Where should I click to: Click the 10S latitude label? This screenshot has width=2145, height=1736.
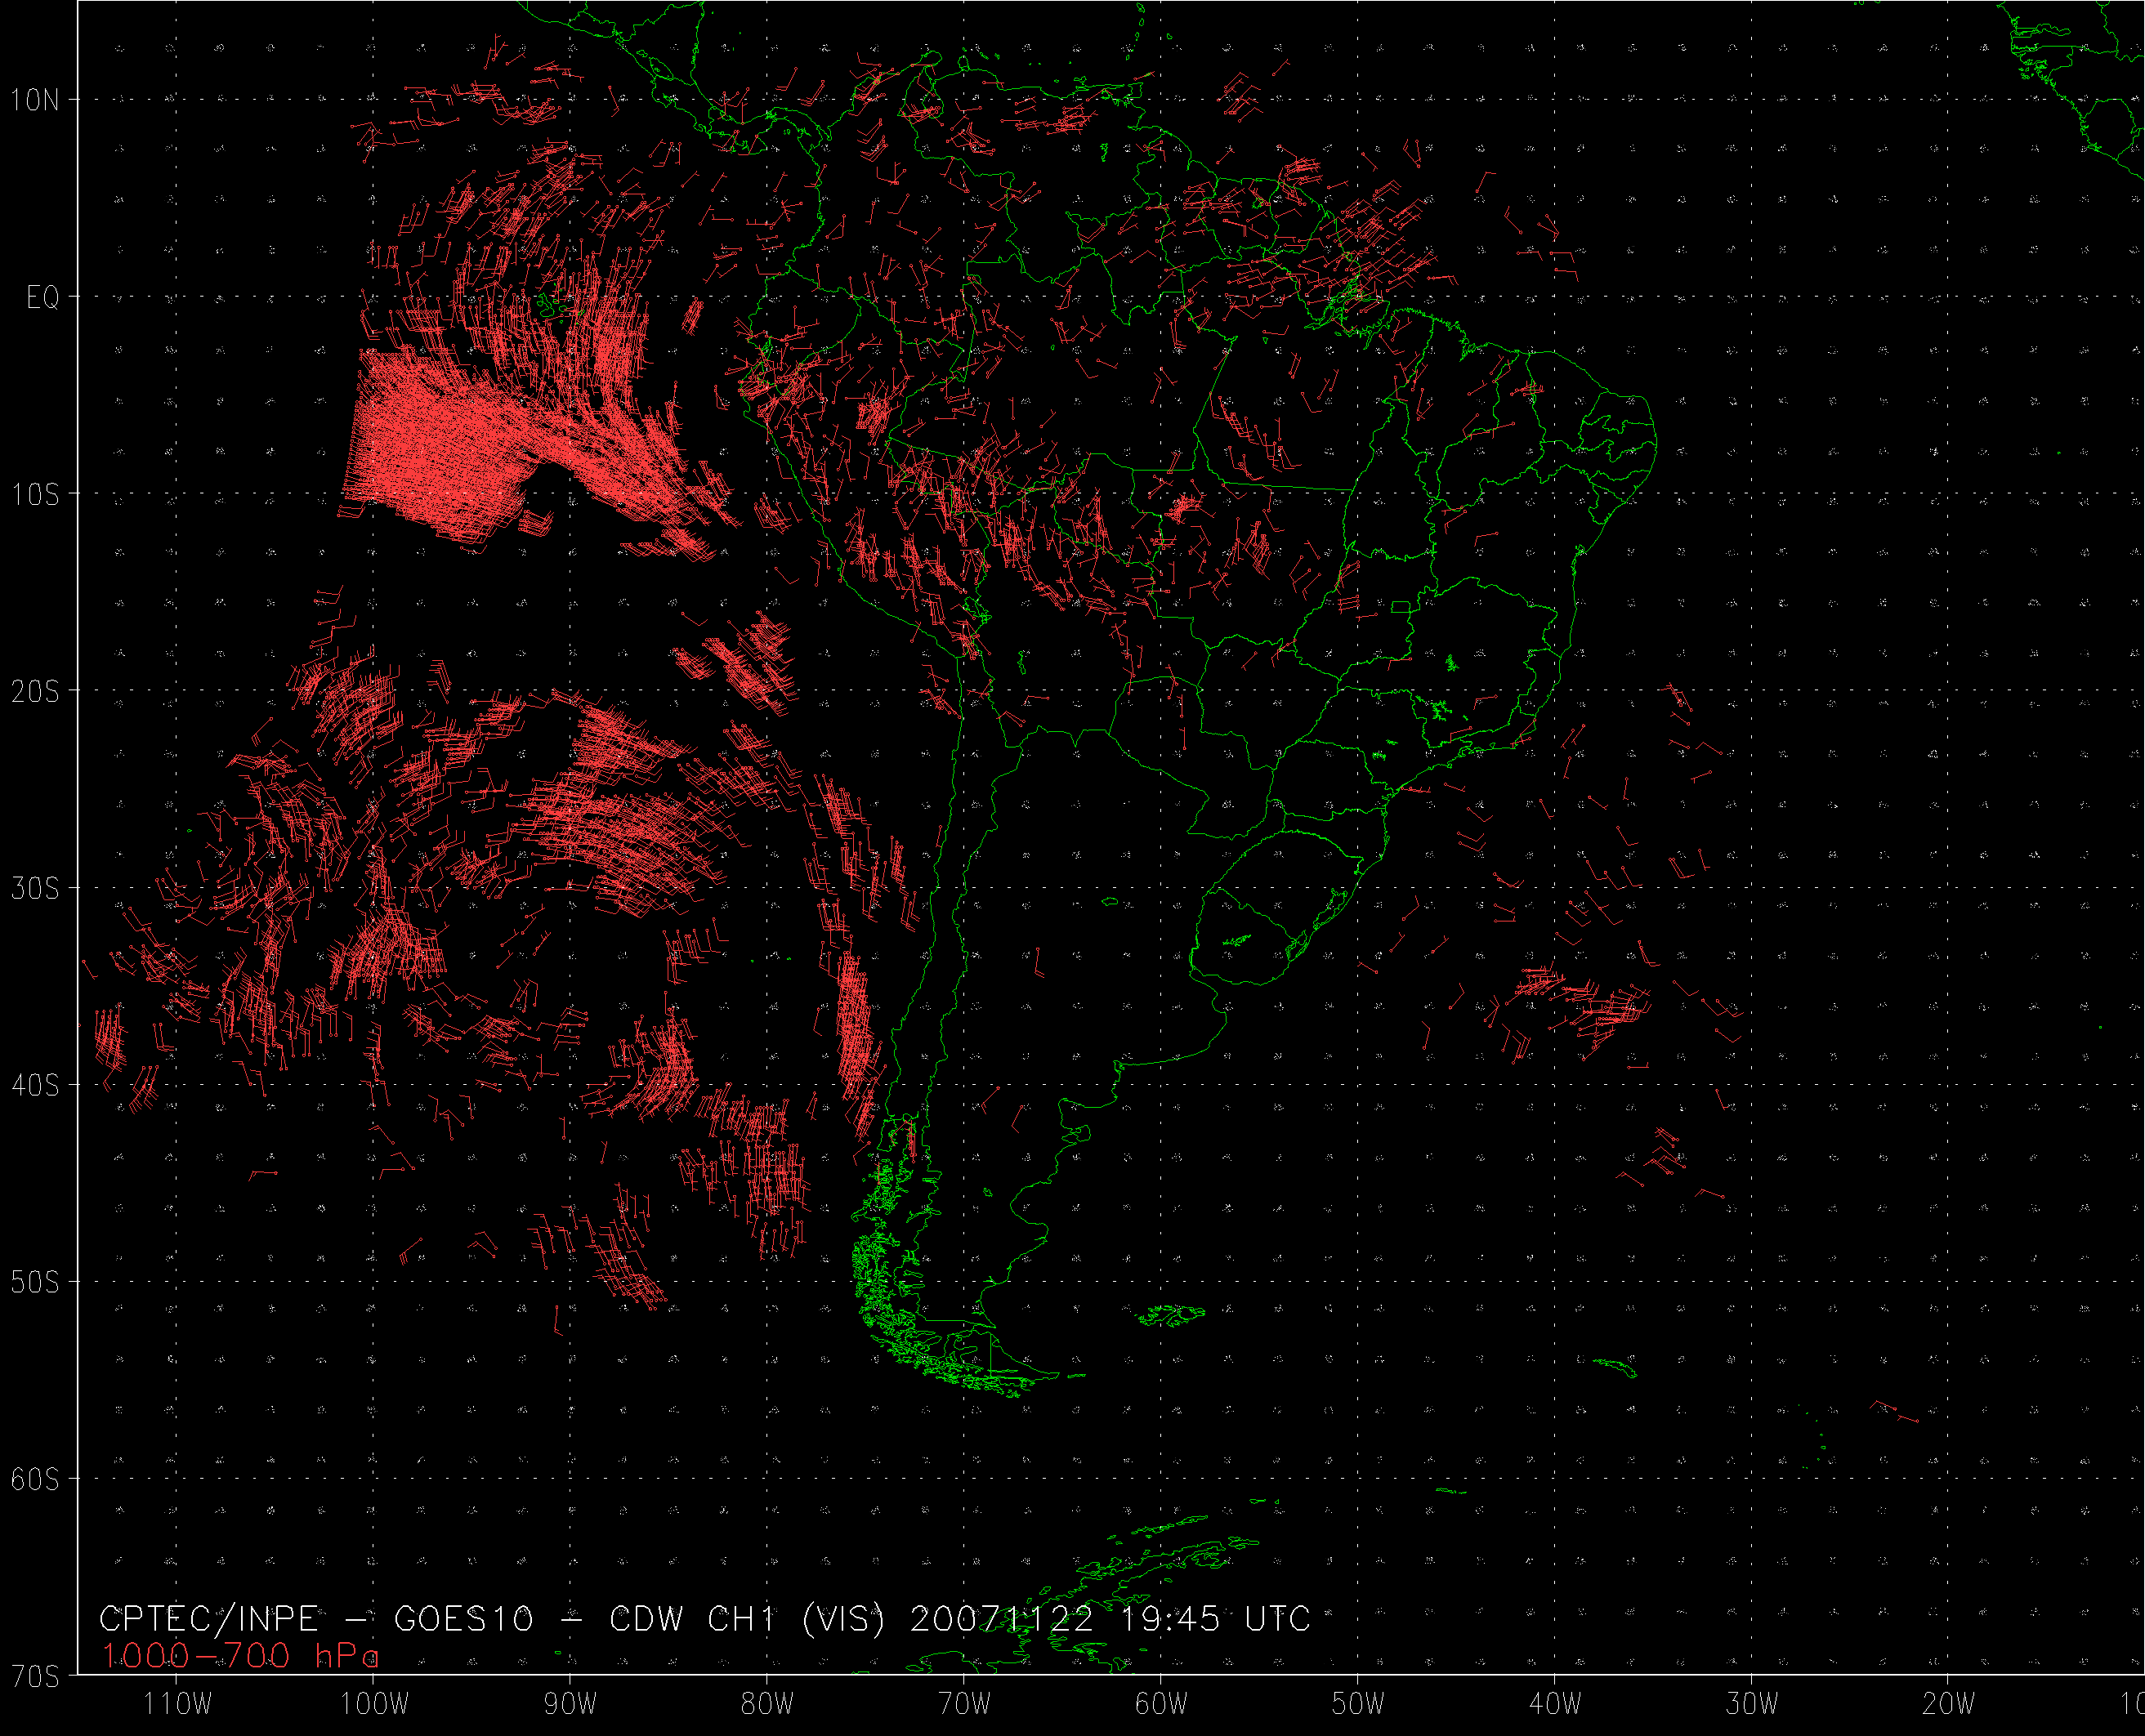point(35,494)
